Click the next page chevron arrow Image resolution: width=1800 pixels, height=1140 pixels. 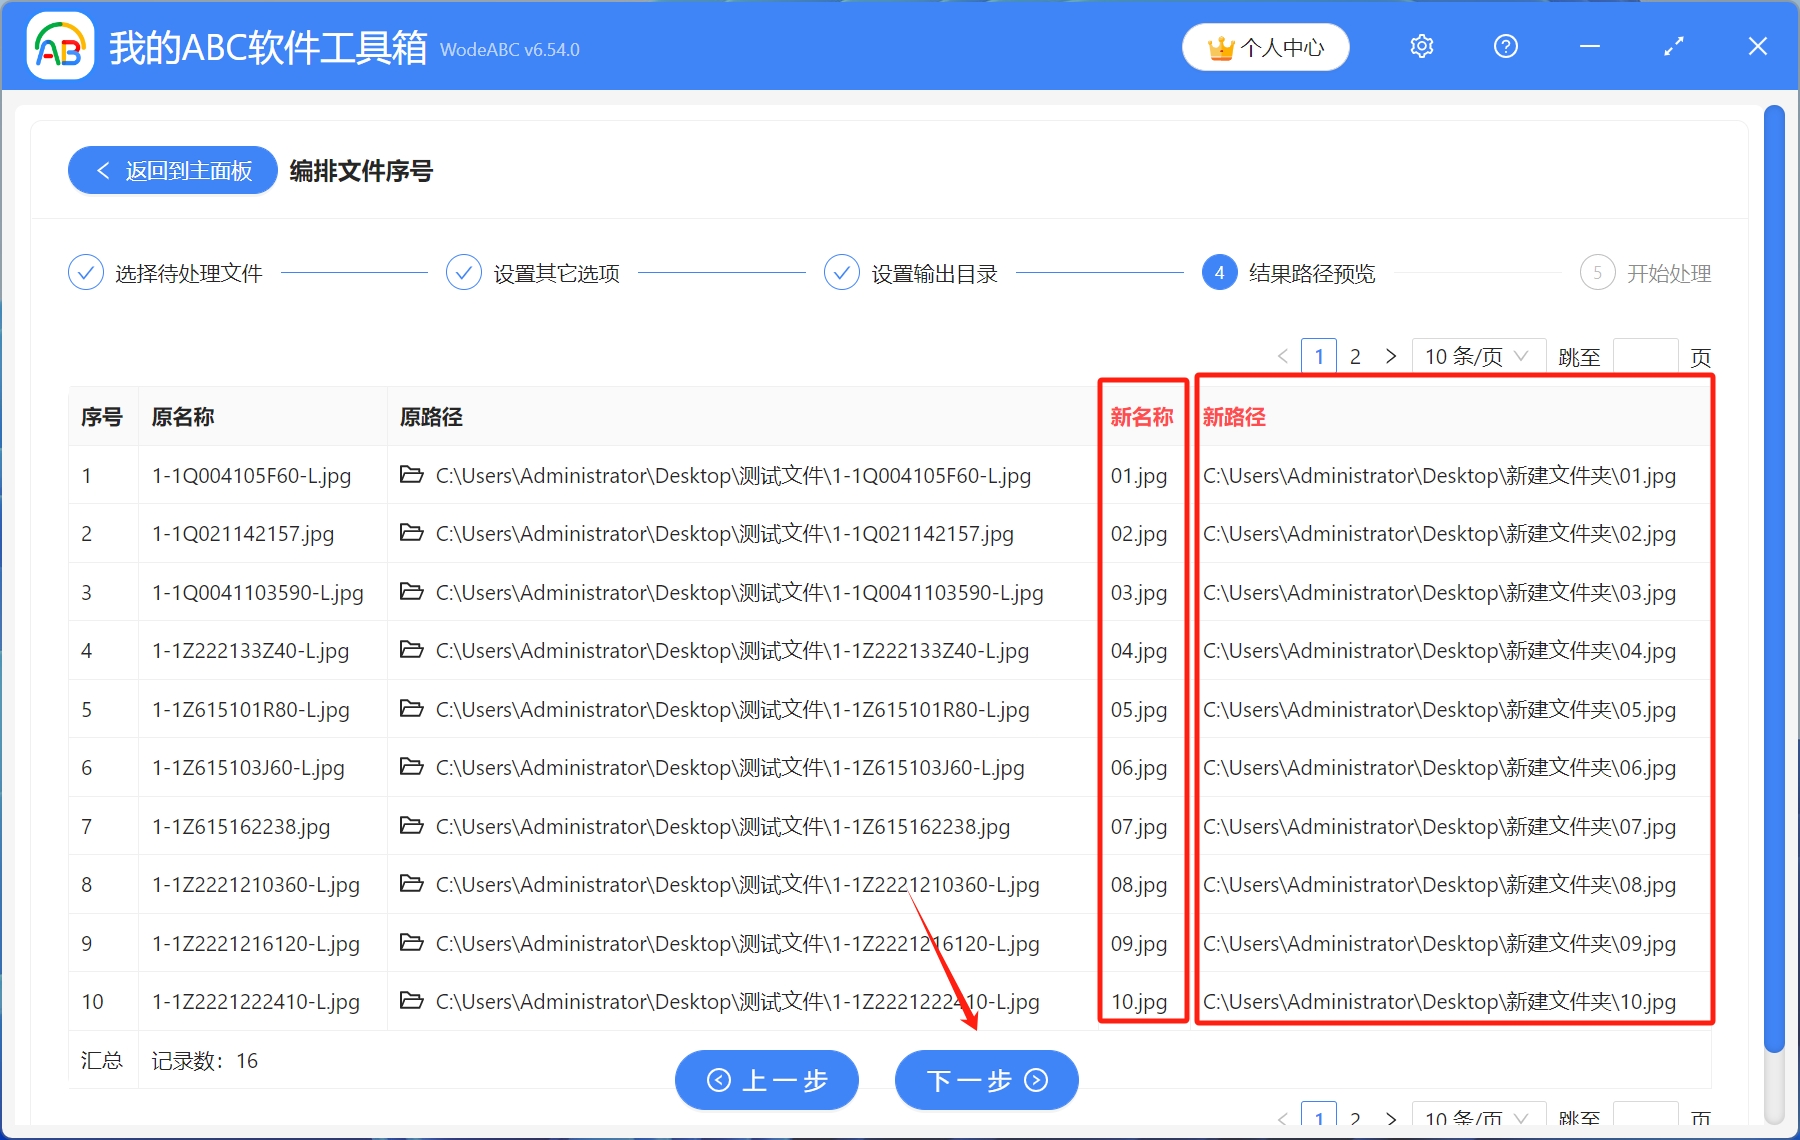click(x=1391, y=355)
